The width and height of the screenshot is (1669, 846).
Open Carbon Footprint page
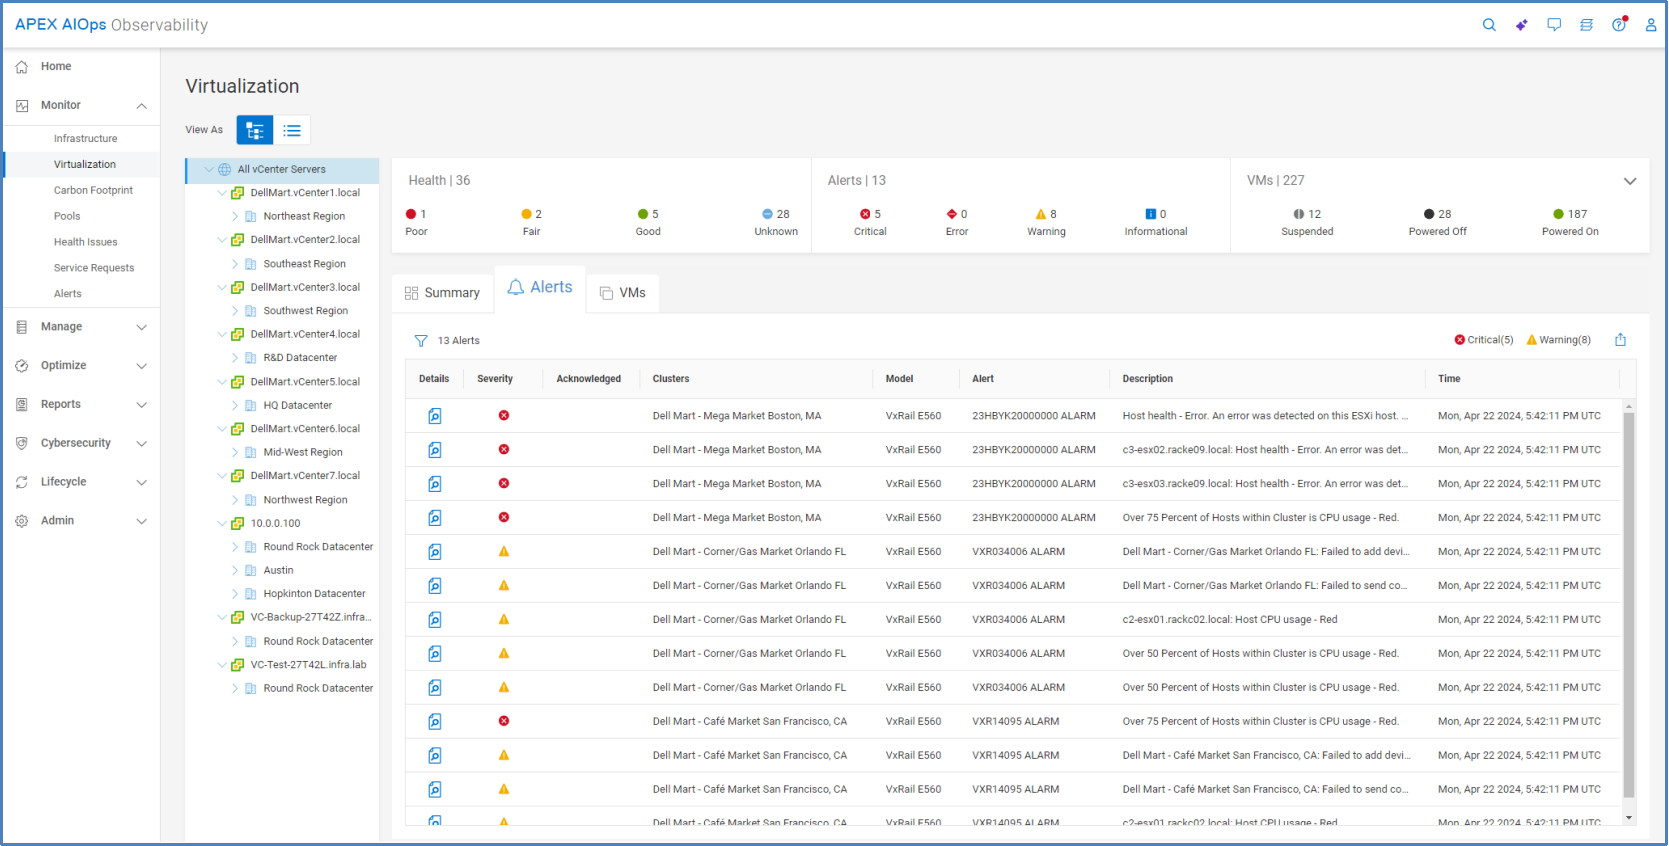pyautogui.click(x=93, y=190)
